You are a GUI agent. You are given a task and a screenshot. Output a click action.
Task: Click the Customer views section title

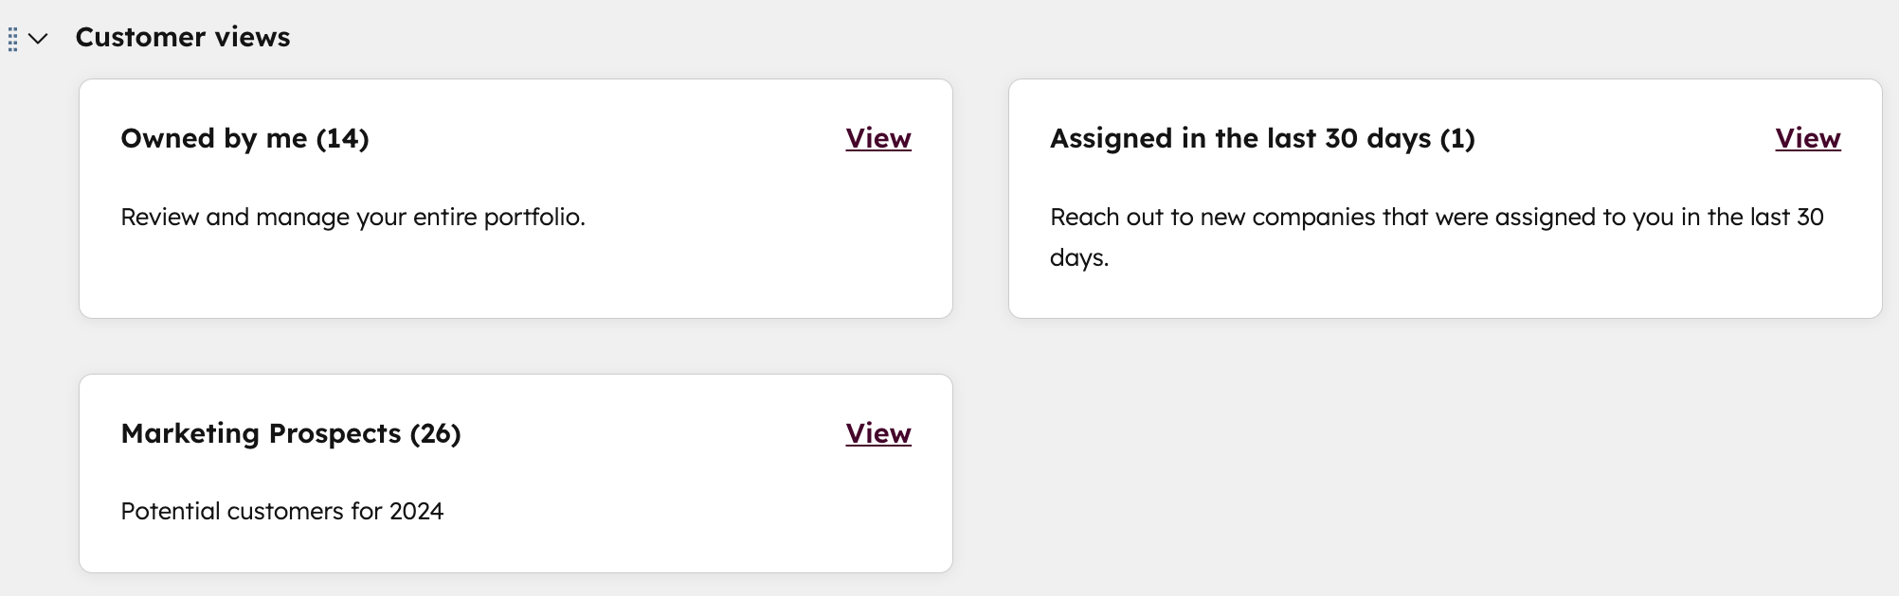[183, 37]
